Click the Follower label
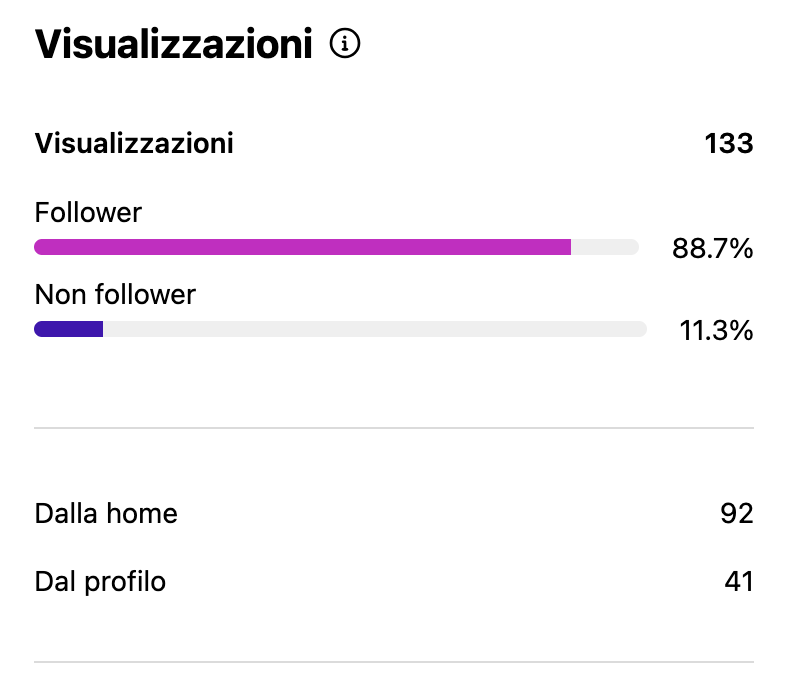The height and width of the screenshot is (688, 804). click(88, 212)
